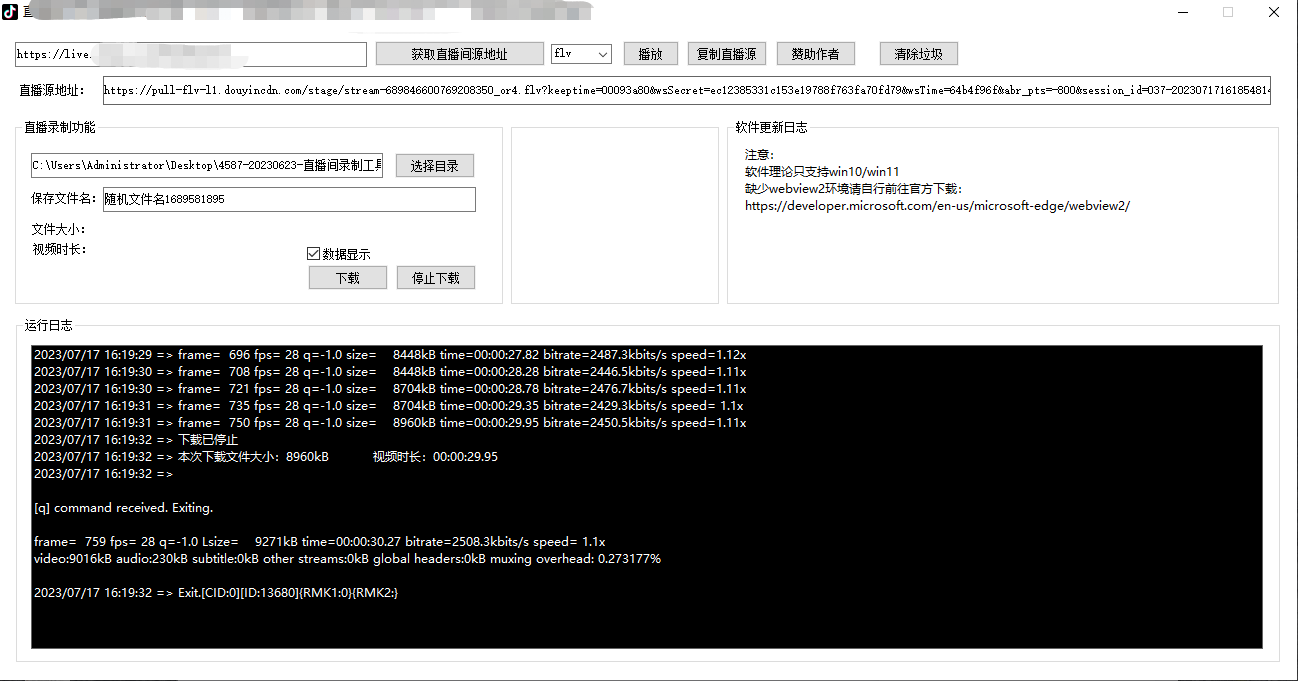
Task: Click the 本次下载文件大小 log line
Action: (265, 457)
